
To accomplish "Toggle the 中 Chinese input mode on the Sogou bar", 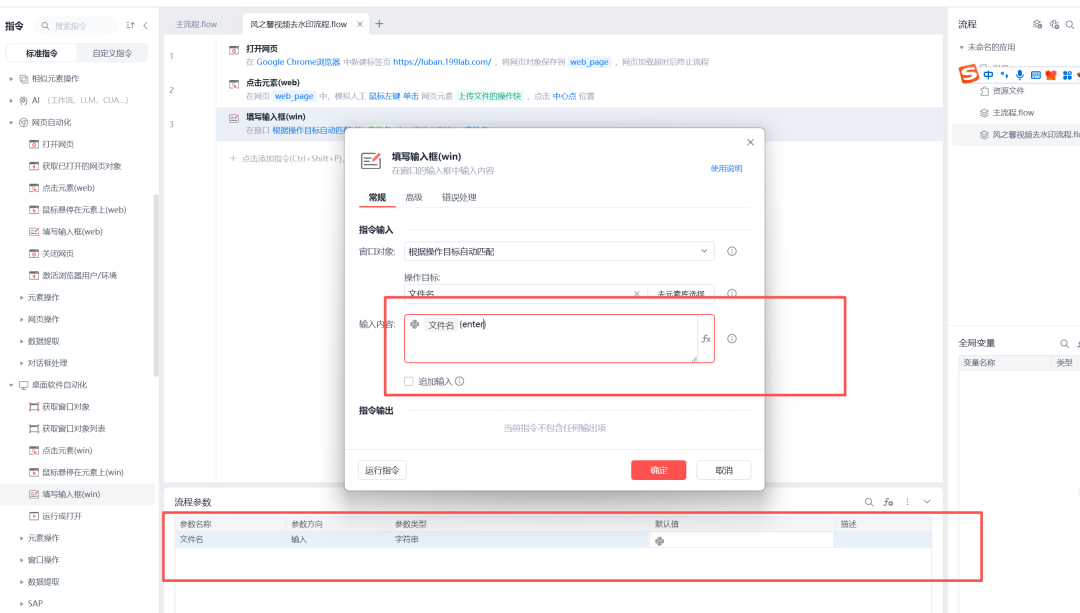I will pos(988,74).
